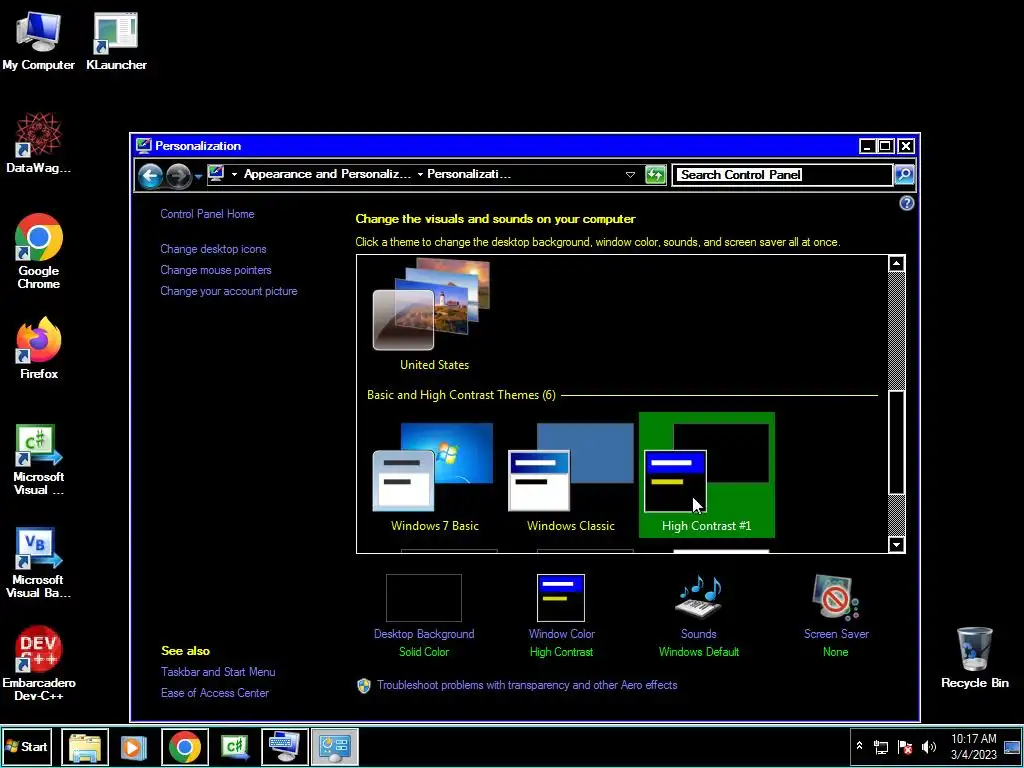The height and width of the screenshot is (768, 1024).
Task: Open Taskbar and Start Menu link
Action: coord(217,671)
